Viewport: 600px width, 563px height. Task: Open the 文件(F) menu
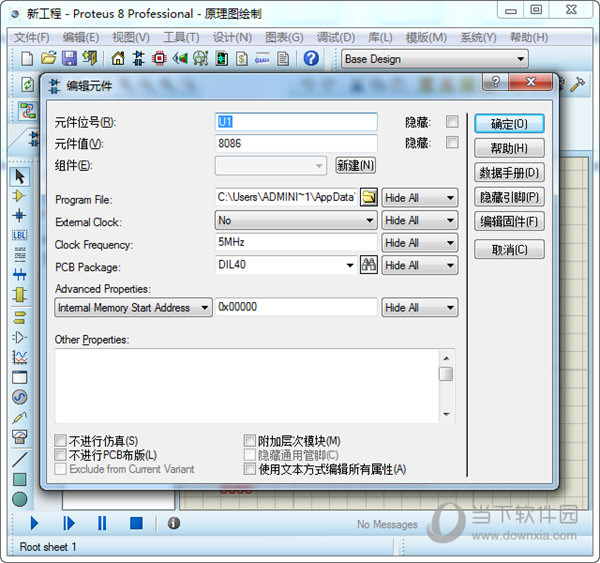pos(32,37)
